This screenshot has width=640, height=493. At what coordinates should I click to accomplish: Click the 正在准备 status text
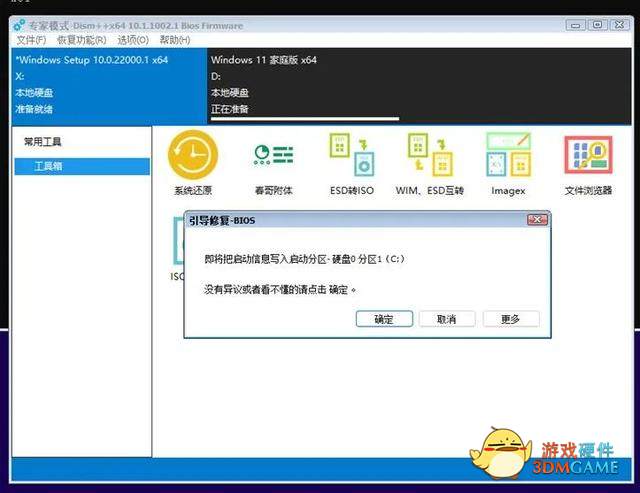tap(230, 109)
